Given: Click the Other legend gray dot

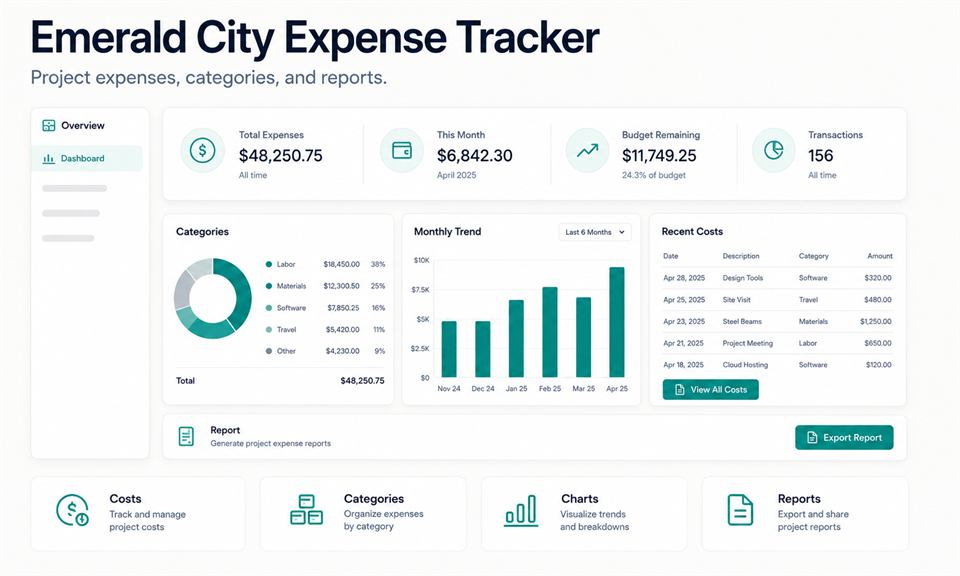Looking at the screenshot, I should pos(269,351).
